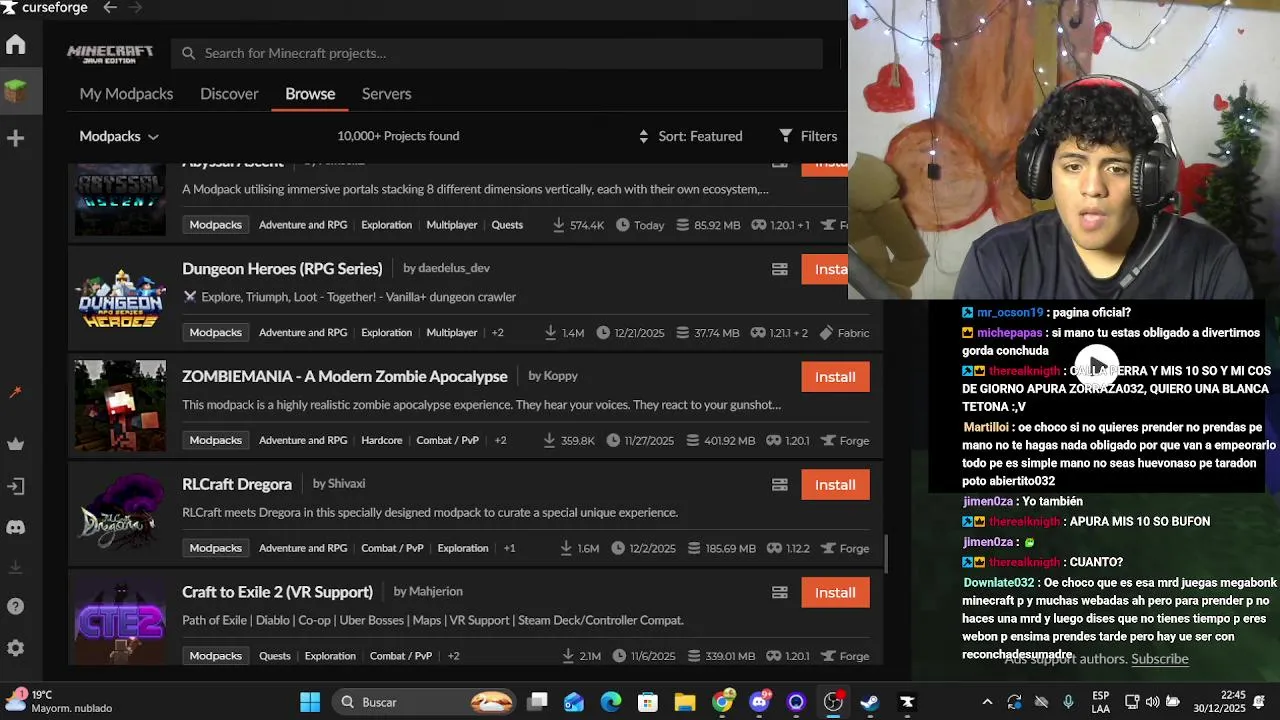
Task: Click the Search for Minecraft projects field
Action: point(497,53)
